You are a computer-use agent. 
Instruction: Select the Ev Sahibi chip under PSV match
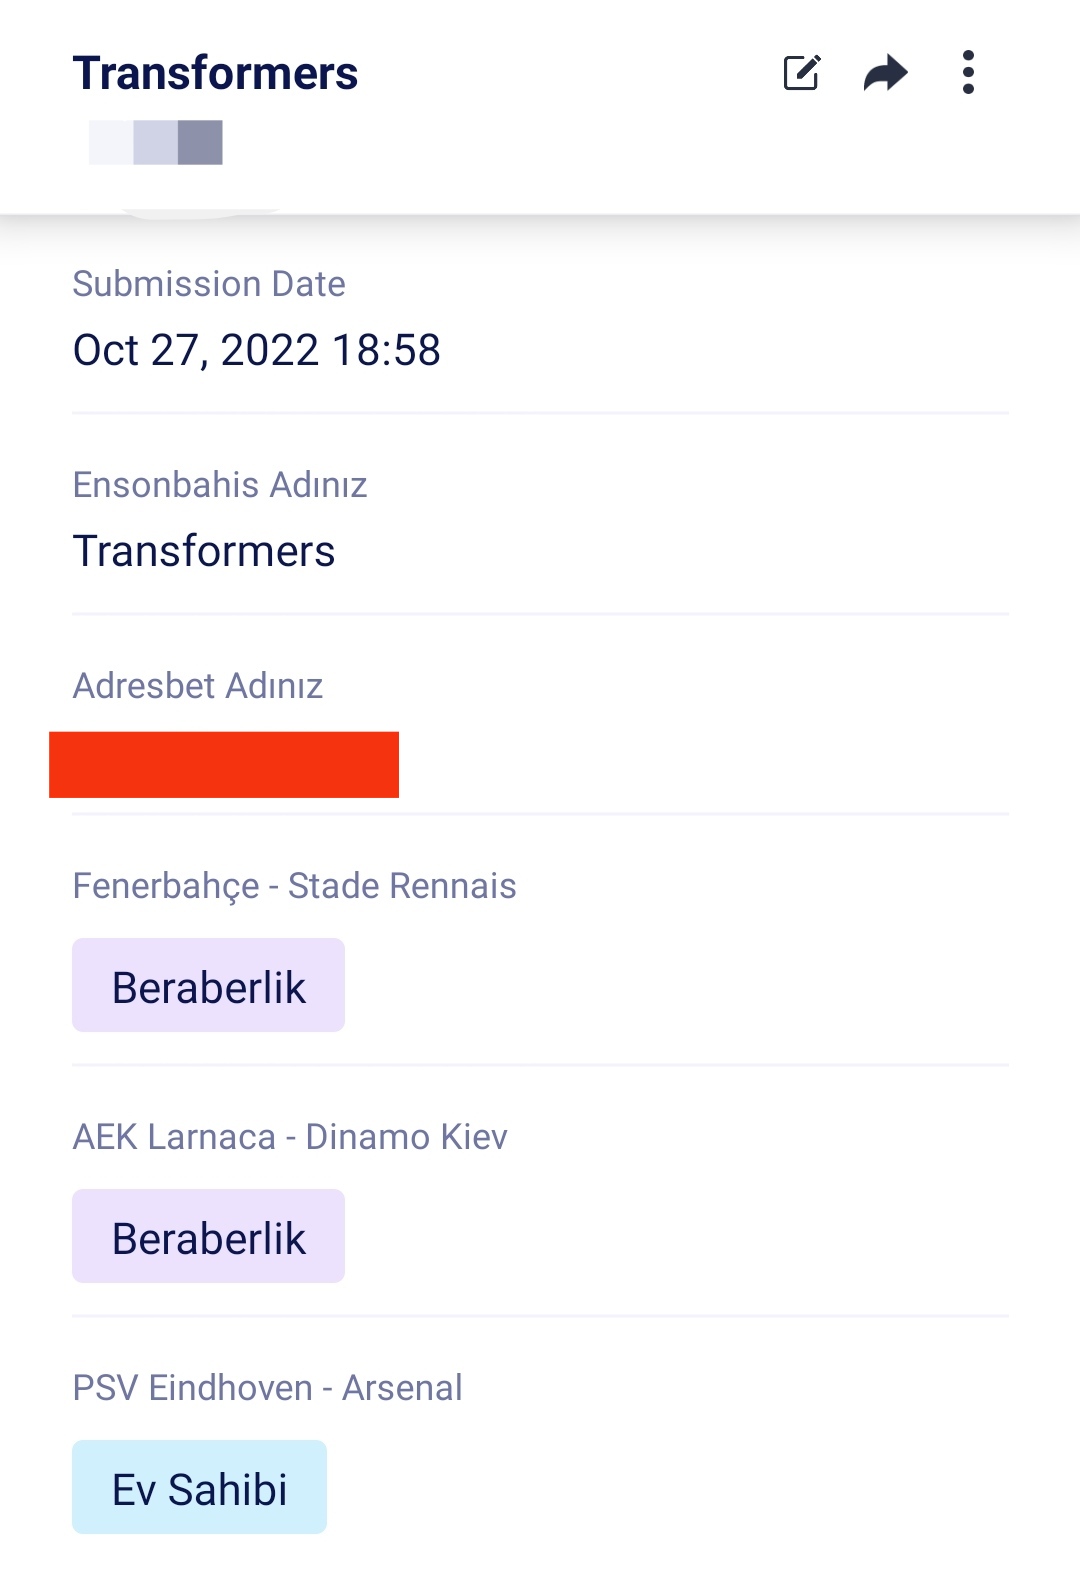click(x=199, y=1487)
